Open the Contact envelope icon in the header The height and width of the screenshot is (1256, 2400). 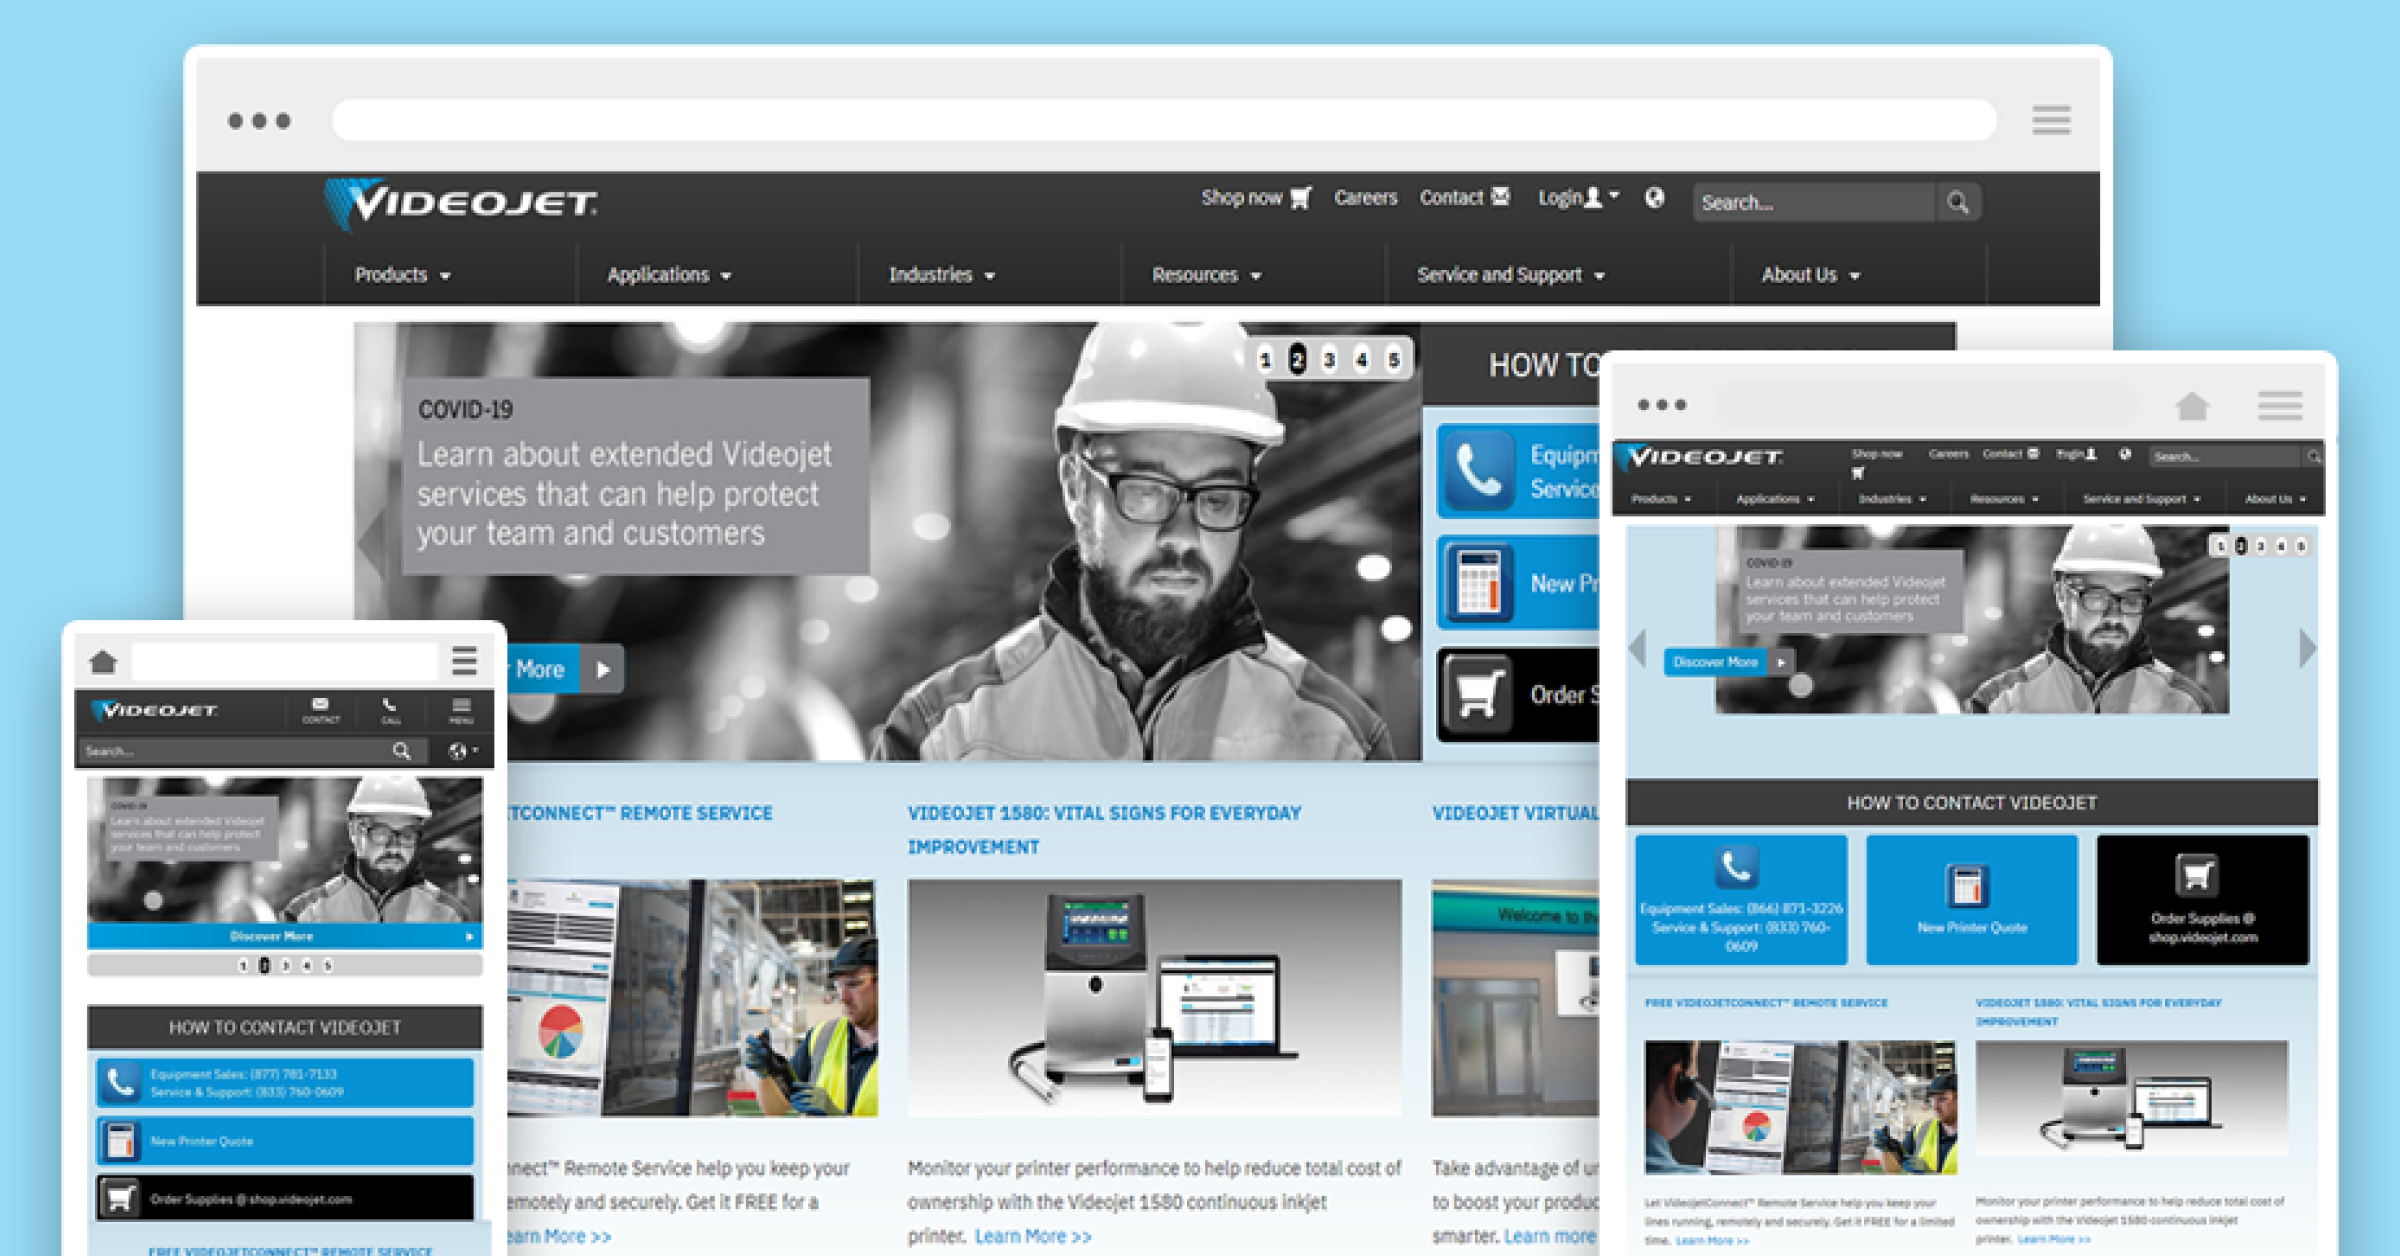[x=1499, y=196]
